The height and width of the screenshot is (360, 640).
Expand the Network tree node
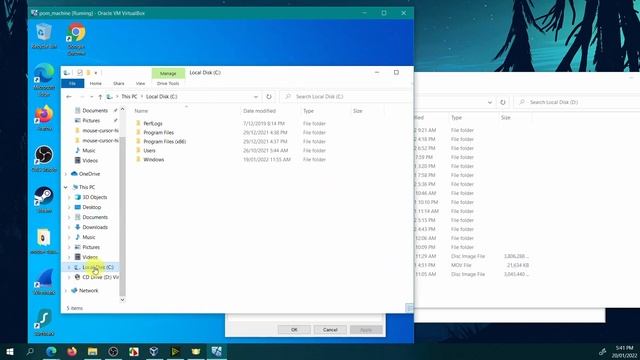[66, 291]
